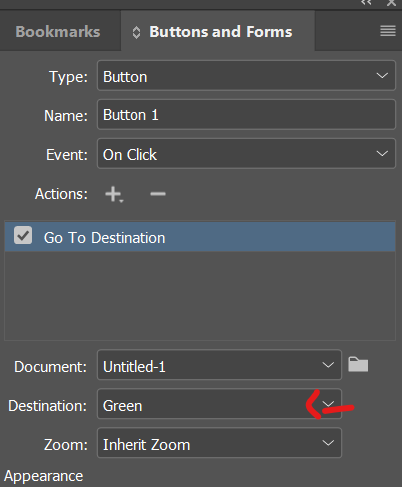Remove the selected action with the minus icon
Screen dimensions: 402x487
158,194
